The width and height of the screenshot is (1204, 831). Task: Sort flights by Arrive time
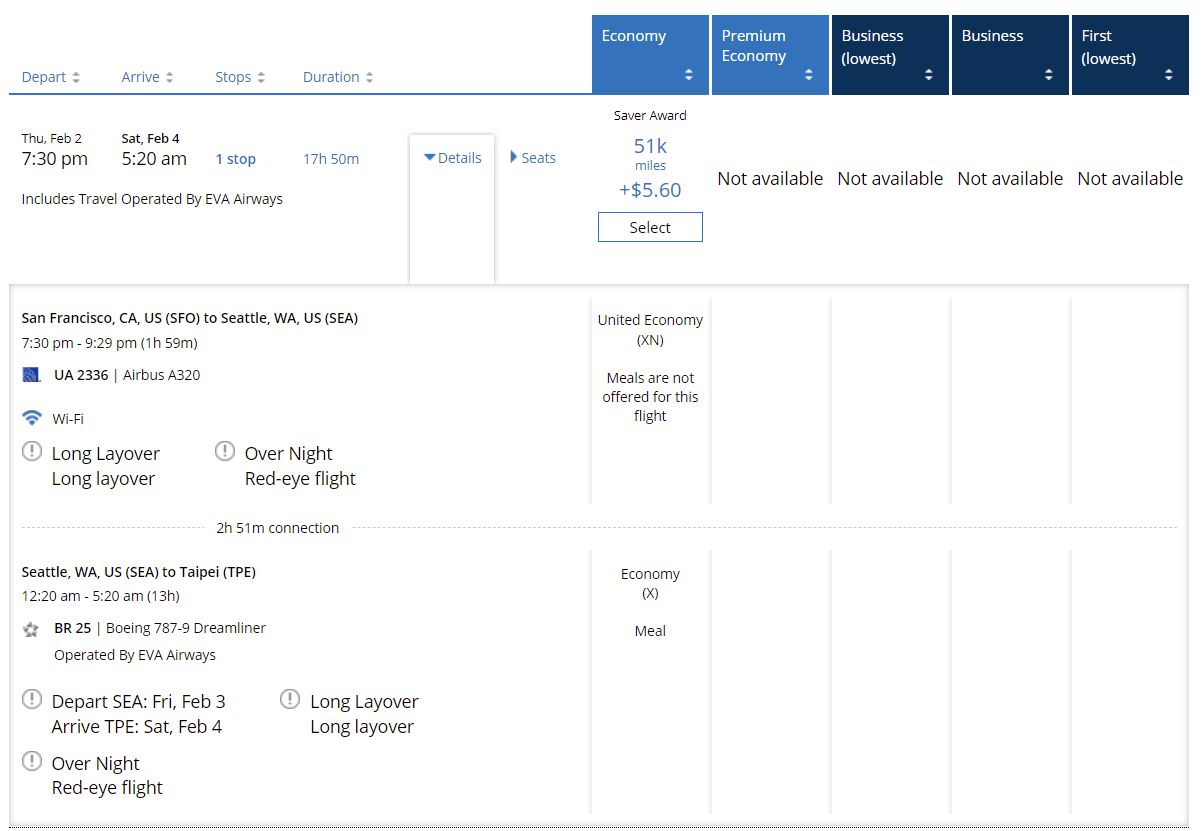click(147, 77)
